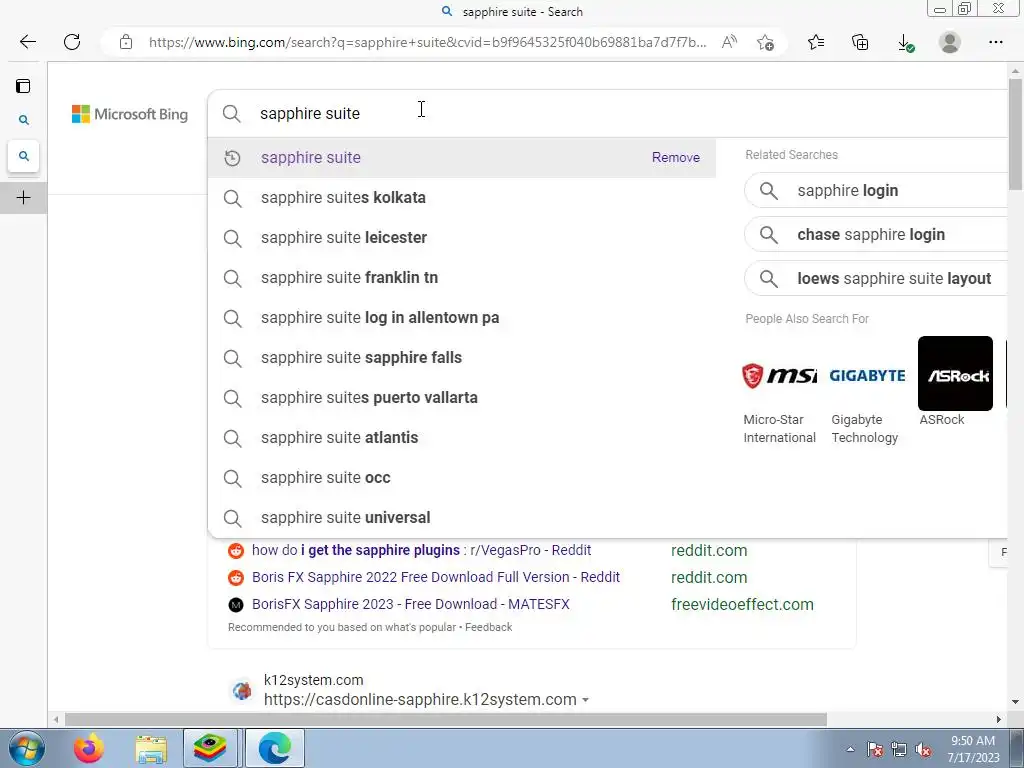Open the Windows Start menu
This screenshot has height=768, width=1024.
pyautogui.click(x=26, y=748)
